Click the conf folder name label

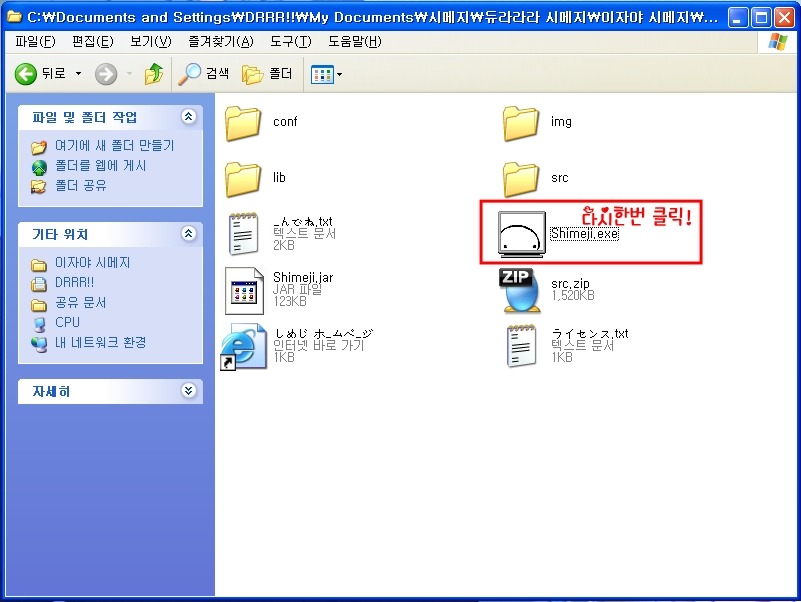point(285,122)
